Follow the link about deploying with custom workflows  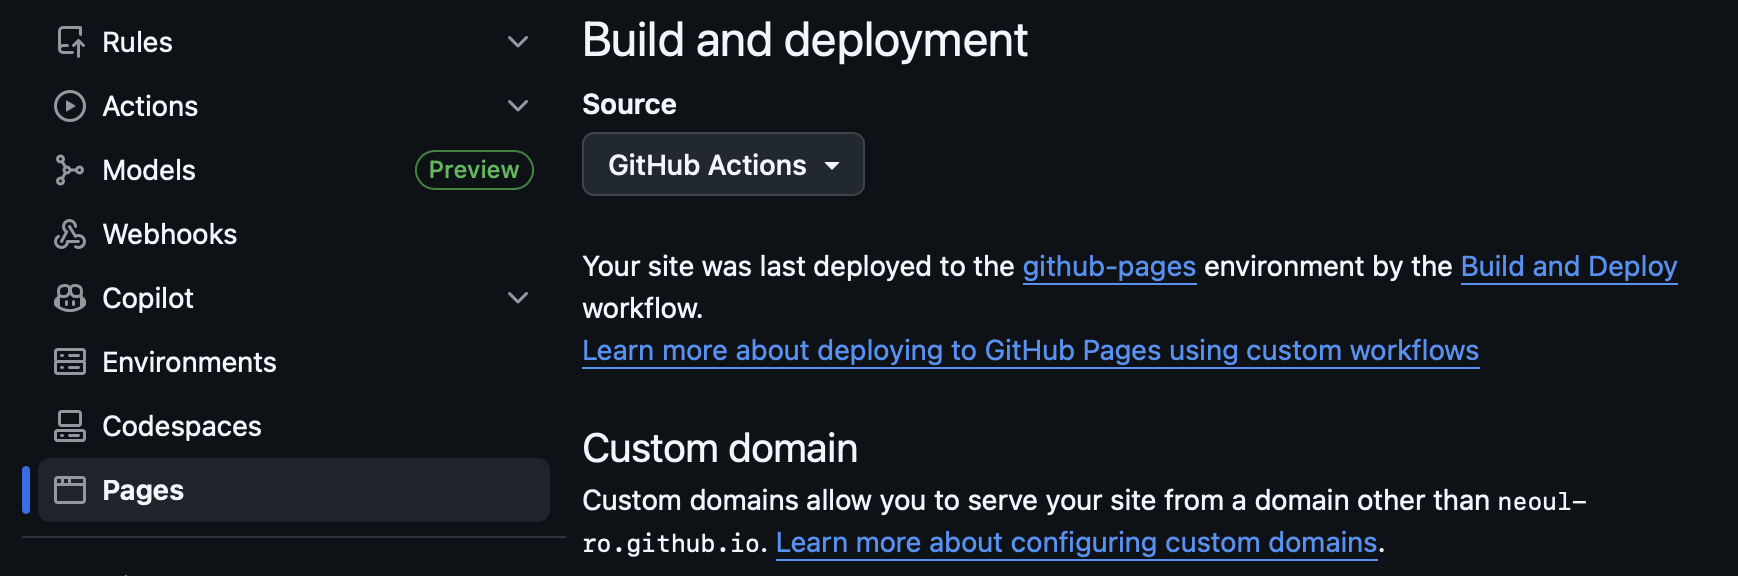point(1030,351)
